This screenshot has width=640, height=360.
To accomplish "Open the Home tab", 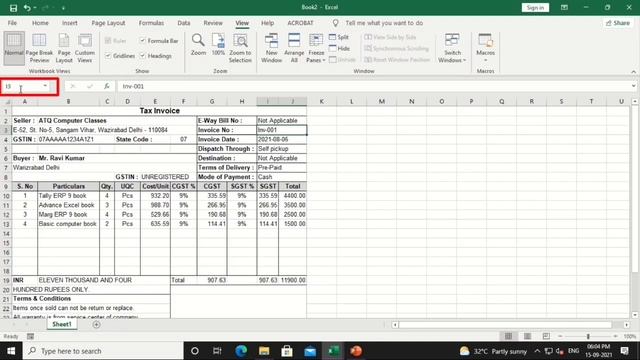I will pos(40,23).
